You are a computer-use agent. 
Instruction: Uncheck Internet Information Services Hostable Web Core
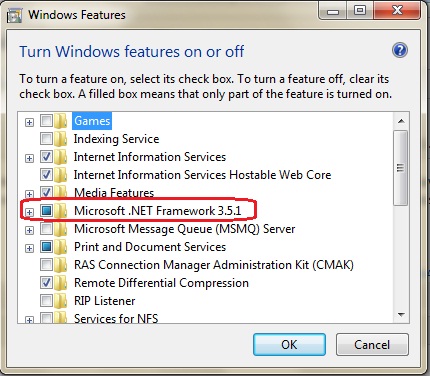click(46, 175)
